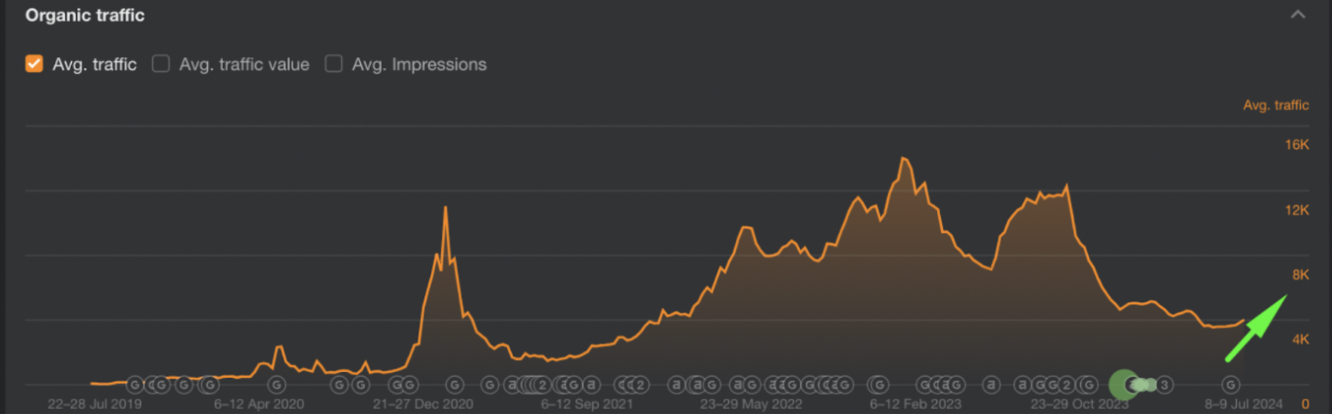Open the G marker above 6–12 Feb 2023
1332x414 pixels.
click(878, 384)
